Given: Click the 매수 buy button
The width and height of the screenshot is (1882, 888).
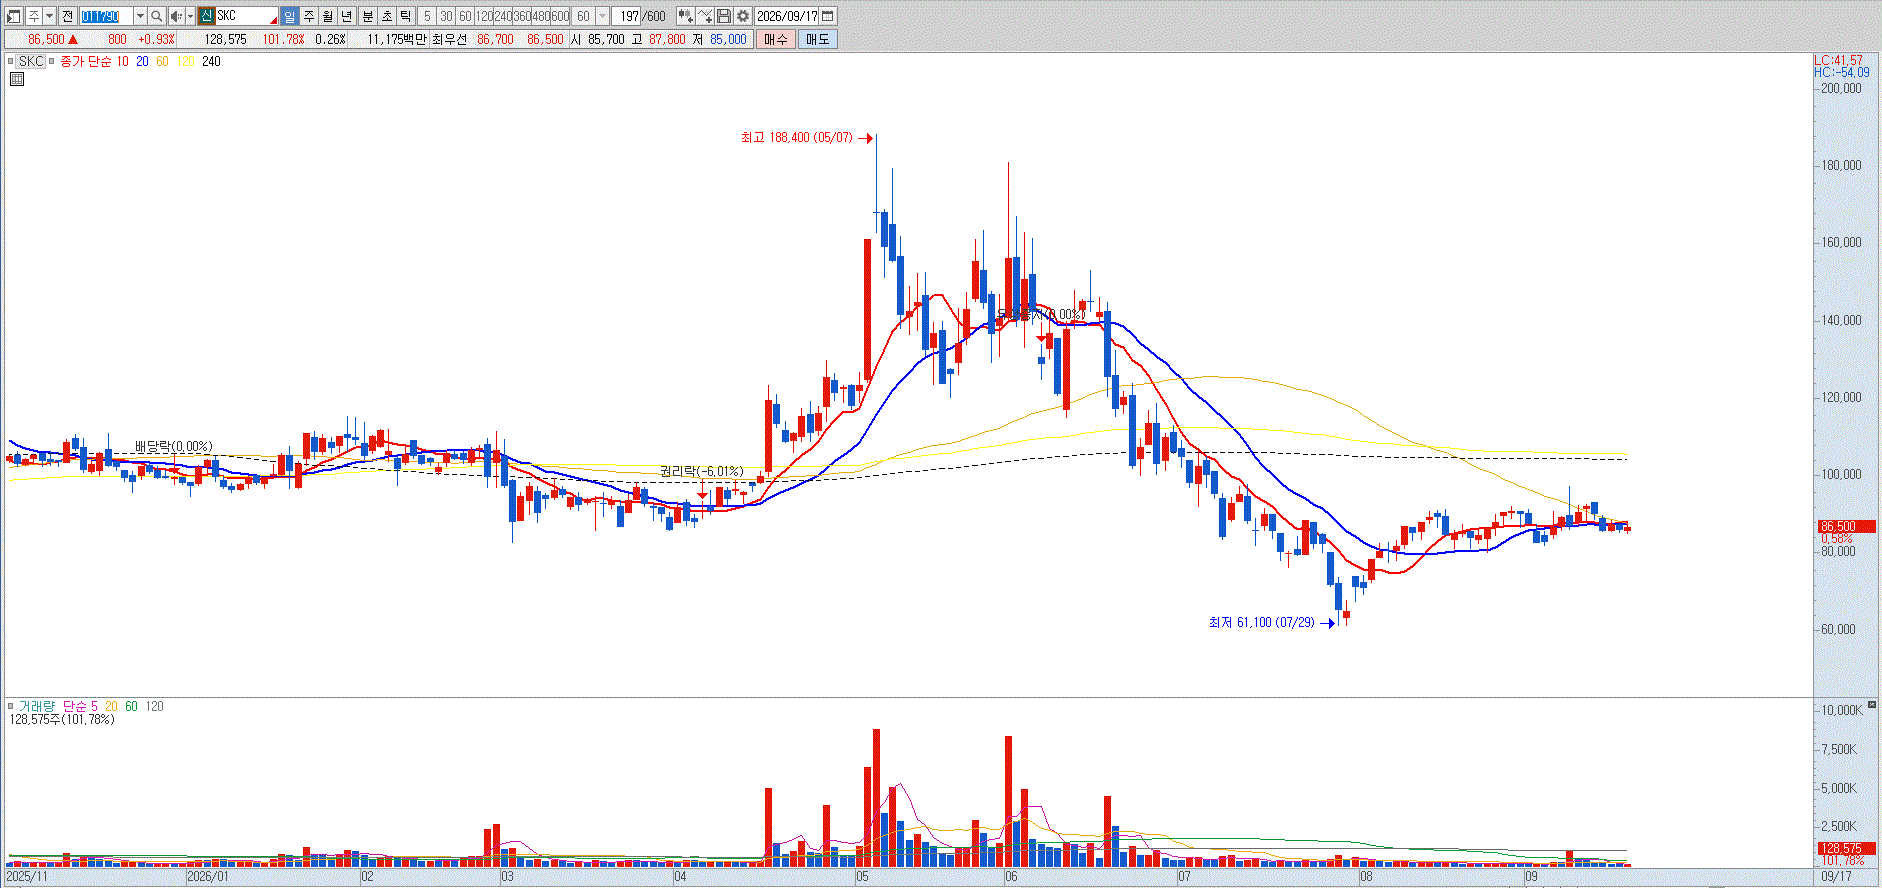Looking at the screenshot, I should pos(775,39).
